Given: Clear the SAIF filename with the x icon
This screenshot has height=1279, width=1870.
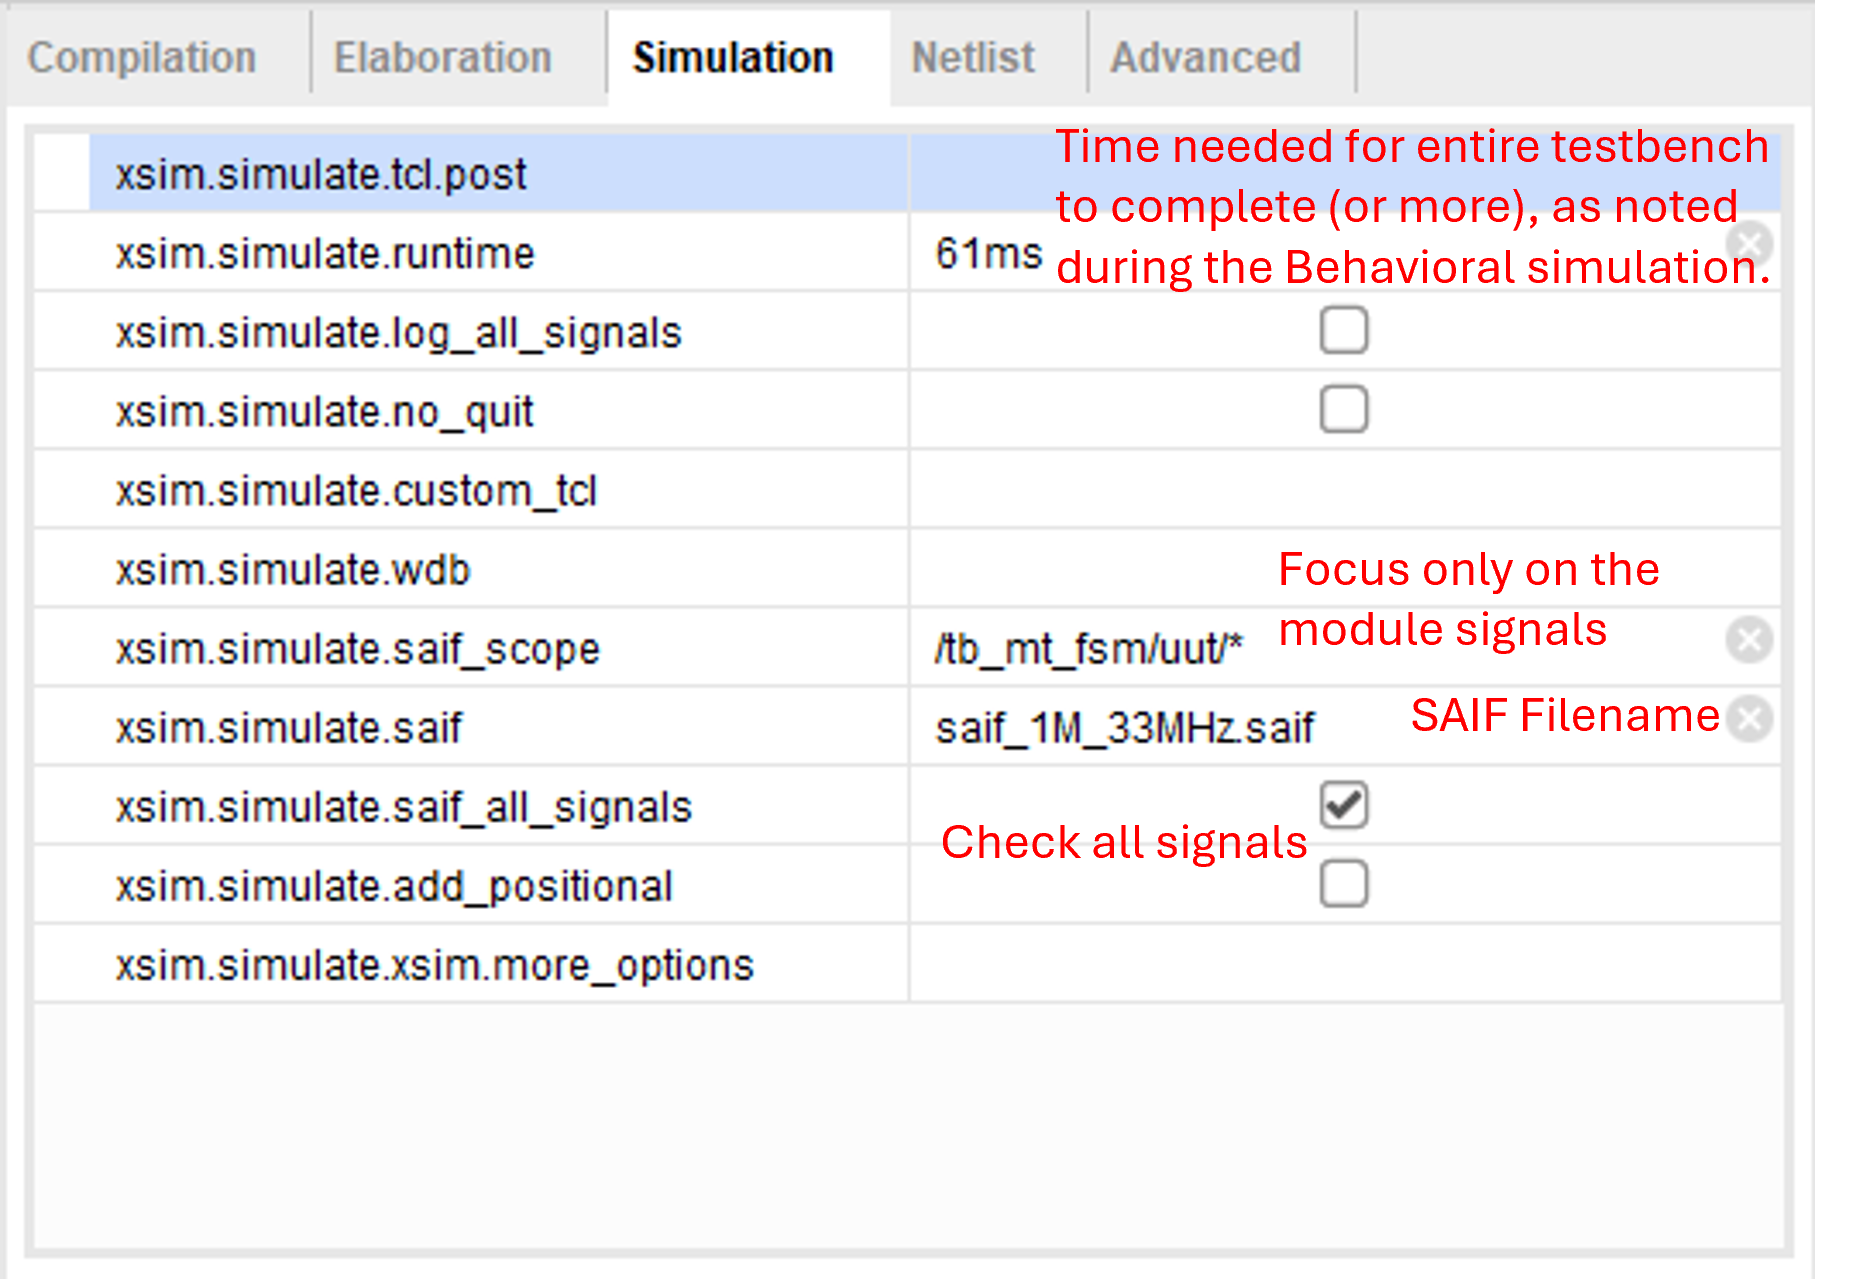Looking at the screenshot, I should tap(1749, 719).
